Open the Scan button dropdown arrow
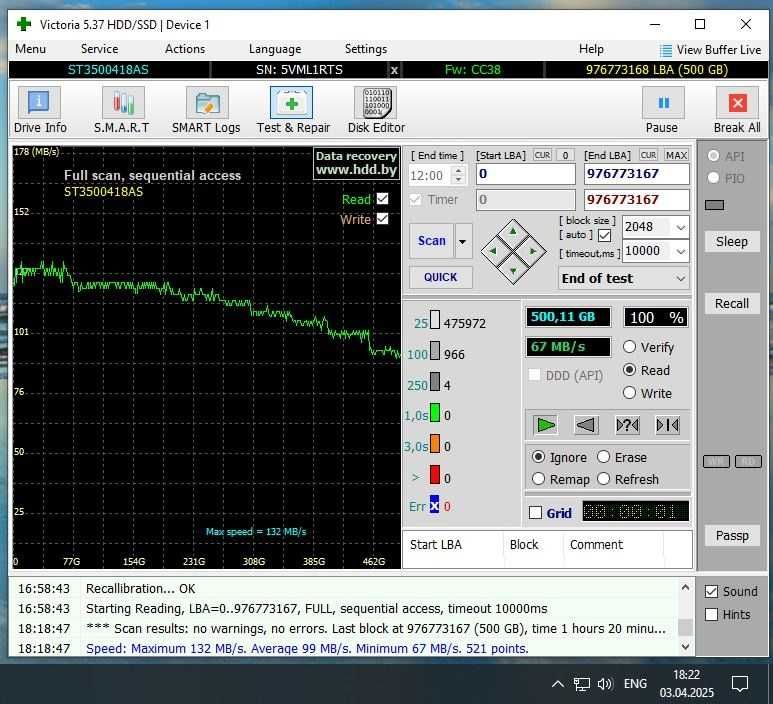The image size is (773, 704). click(x=463, y=241)
